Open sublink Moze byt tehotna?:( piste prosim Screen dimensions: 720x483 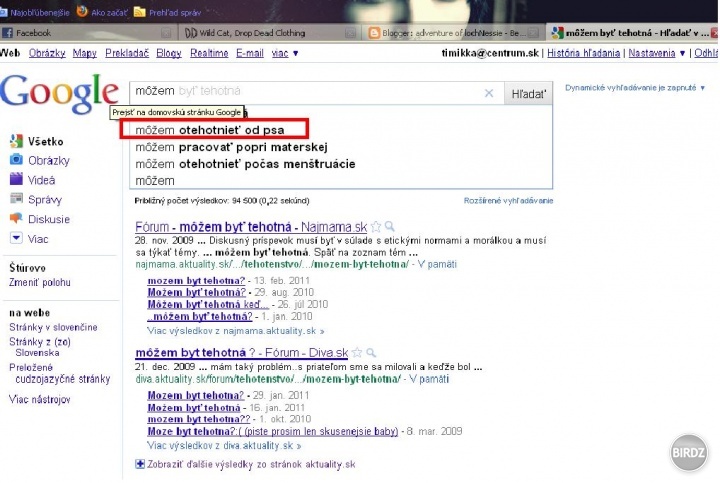pyautogui.click(x=273, y=431)
